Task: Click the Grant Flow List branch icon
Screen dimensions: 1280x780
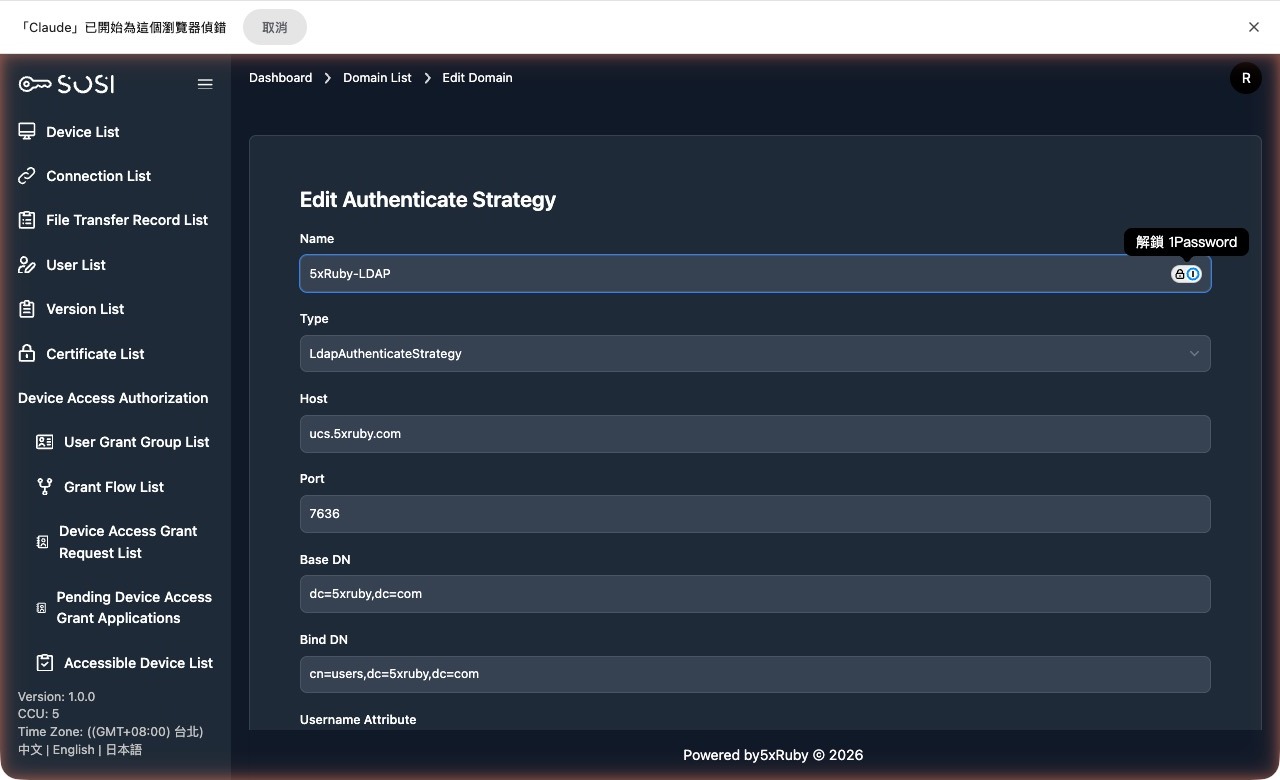Action: 44,487
